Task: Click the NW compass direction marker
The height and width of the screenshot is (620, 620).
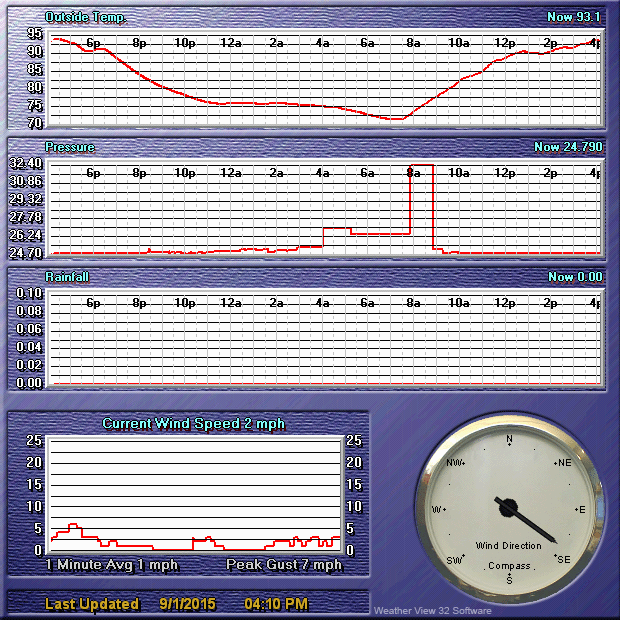Action: click(x=456, y=463)
